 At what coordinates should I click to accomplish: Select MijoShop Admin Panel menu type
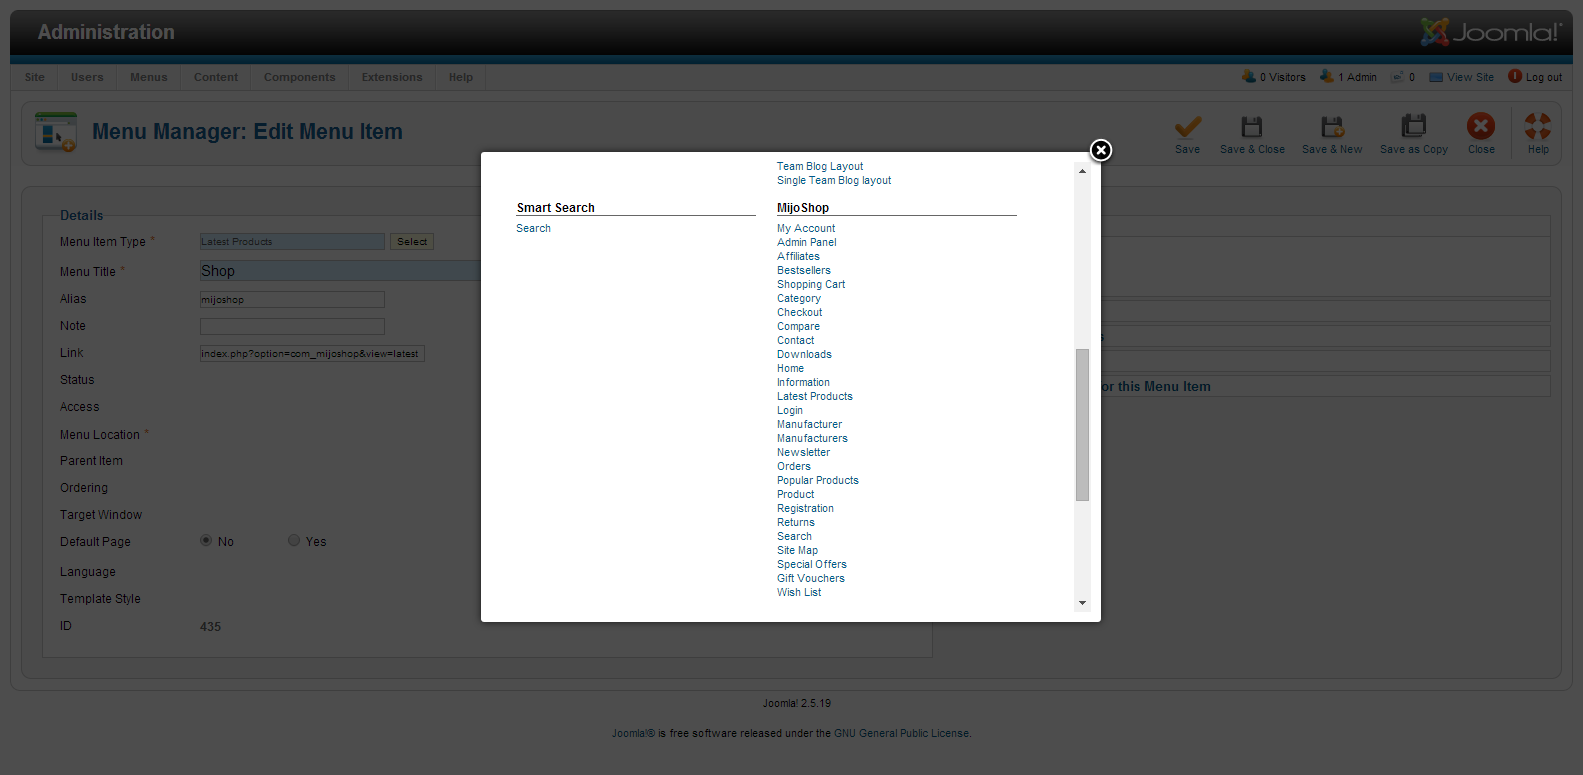[x=807, y=243]
